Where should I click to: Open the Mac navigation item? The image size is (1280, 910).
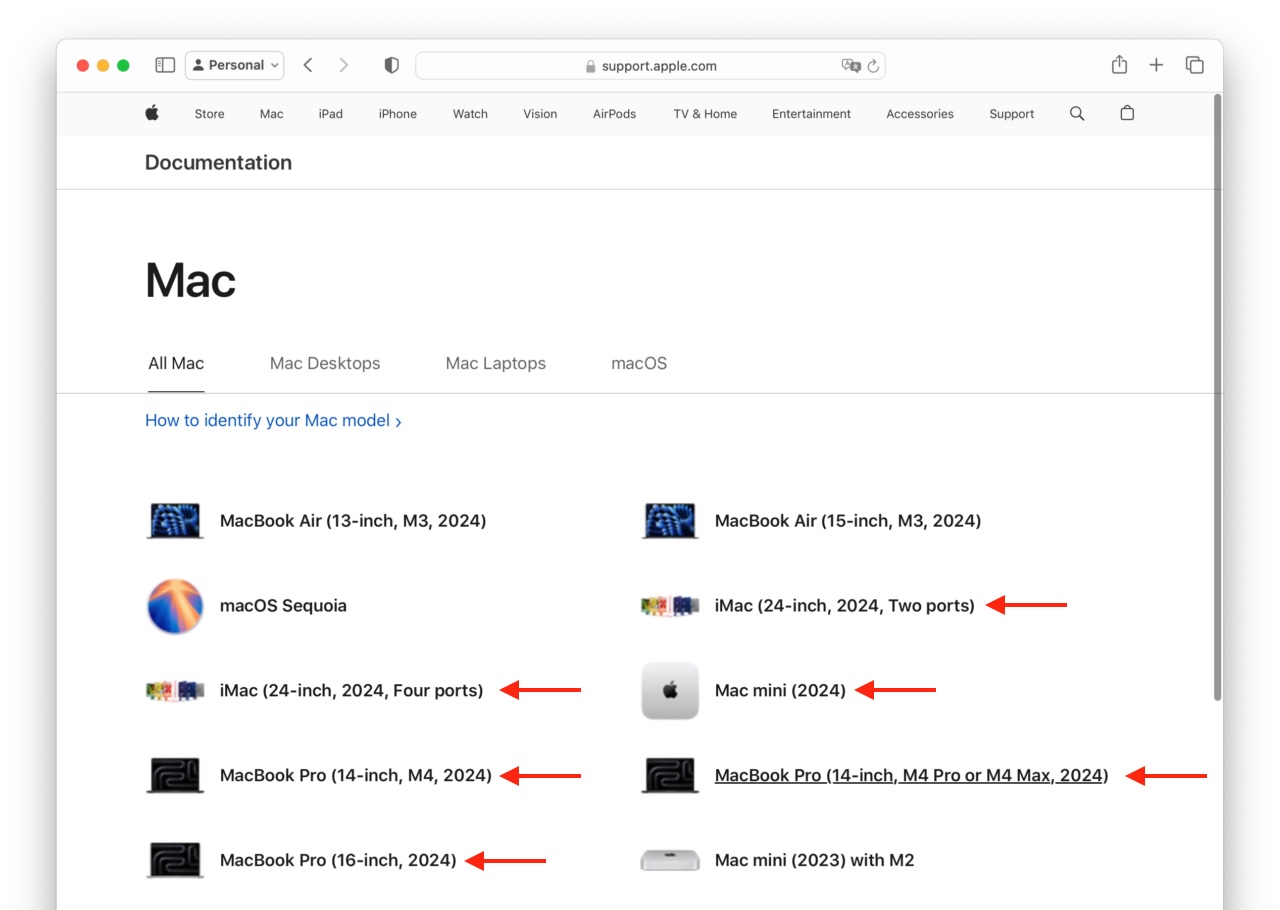pyautogui.click(x=271, y=114)
